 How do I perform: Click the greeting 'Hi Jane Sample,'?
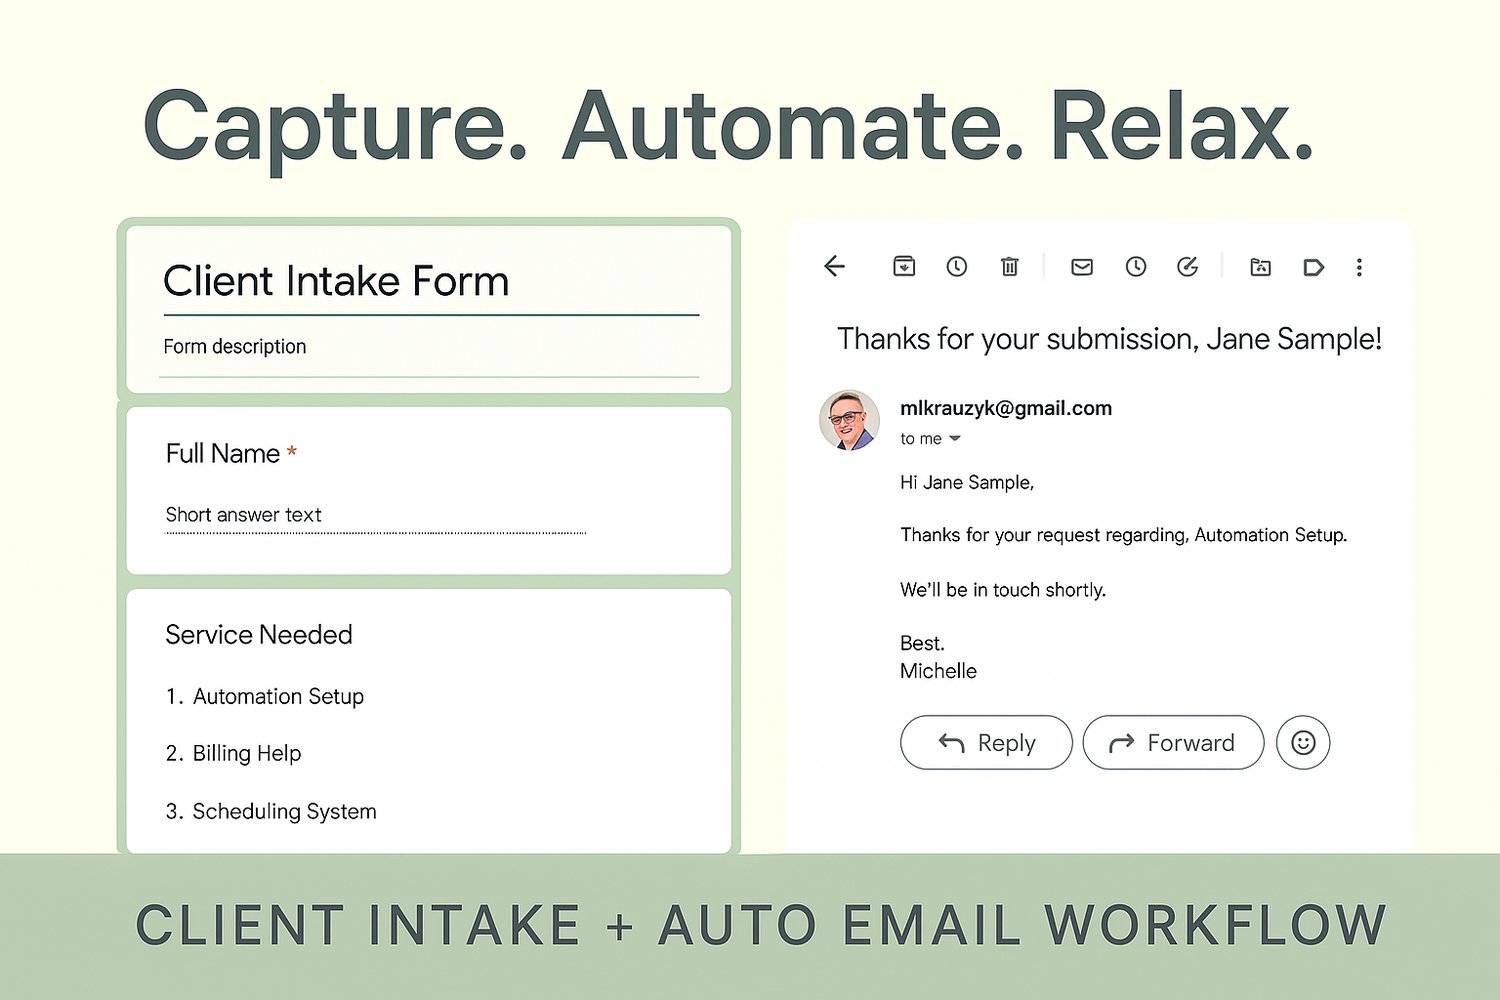[x=967, y=482]
